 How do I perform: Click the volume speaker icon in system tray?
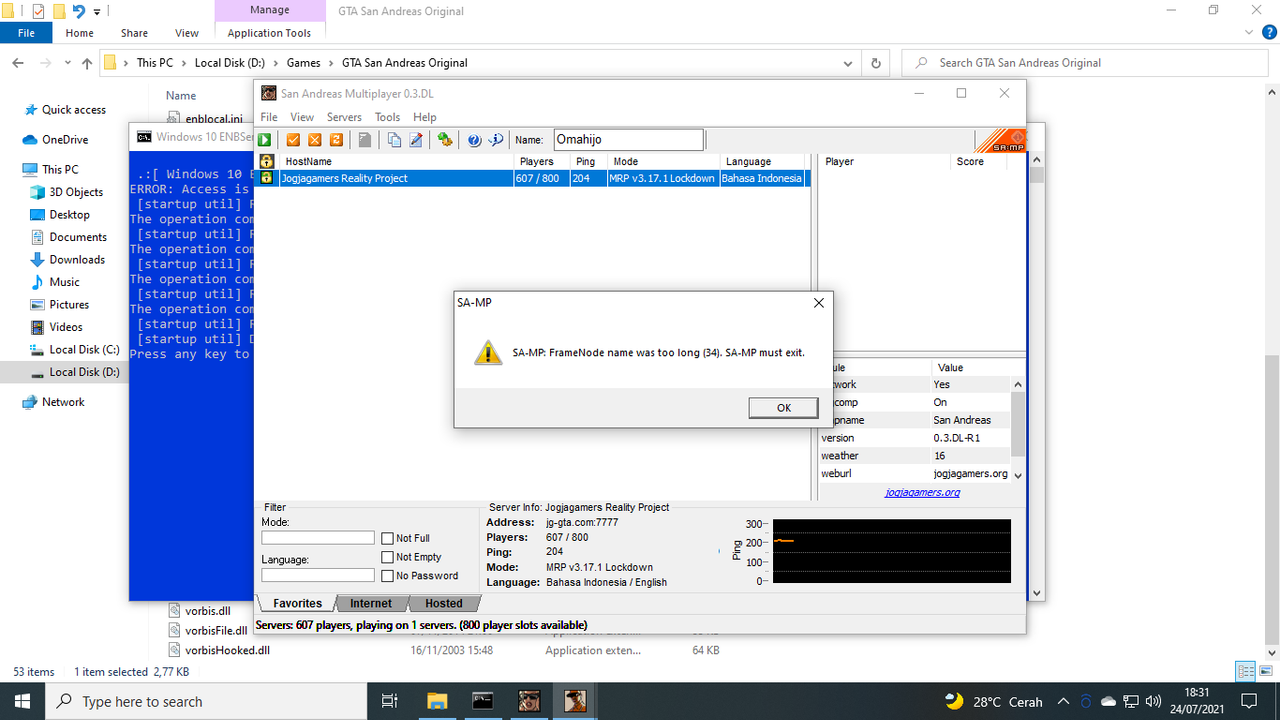point(1153,701)
